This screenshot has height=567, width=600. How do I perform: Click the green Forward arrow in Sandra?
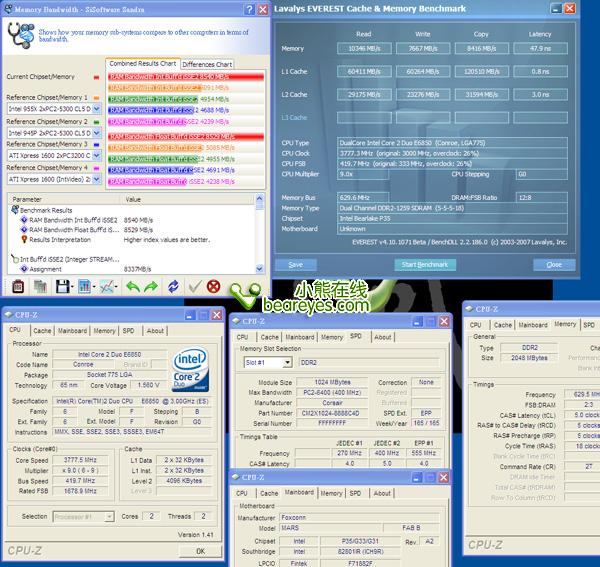pyautogui.click(x=151, y=286)
